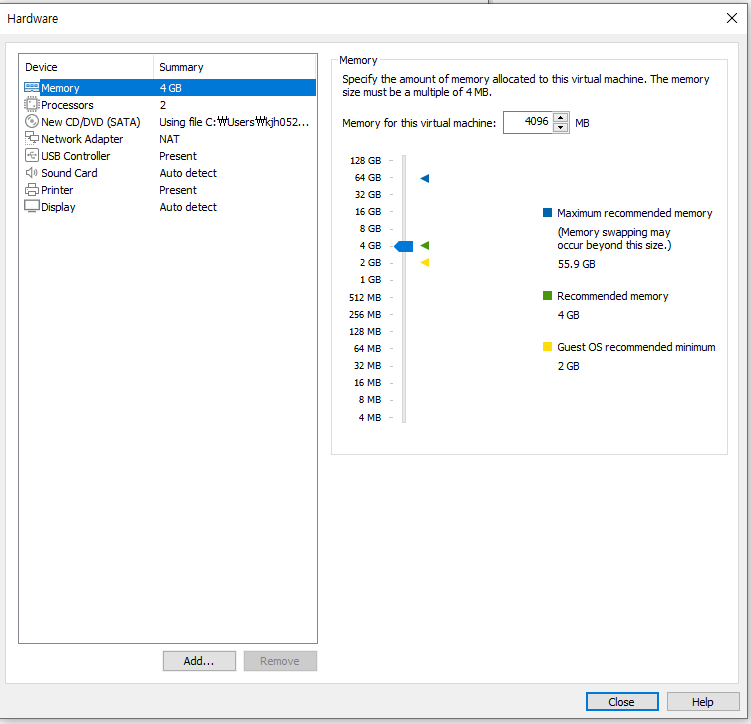Image resolution: width=751 pixels, height=724 pixels.
Task: Click the Remove button
Action: tap(280, 661)
